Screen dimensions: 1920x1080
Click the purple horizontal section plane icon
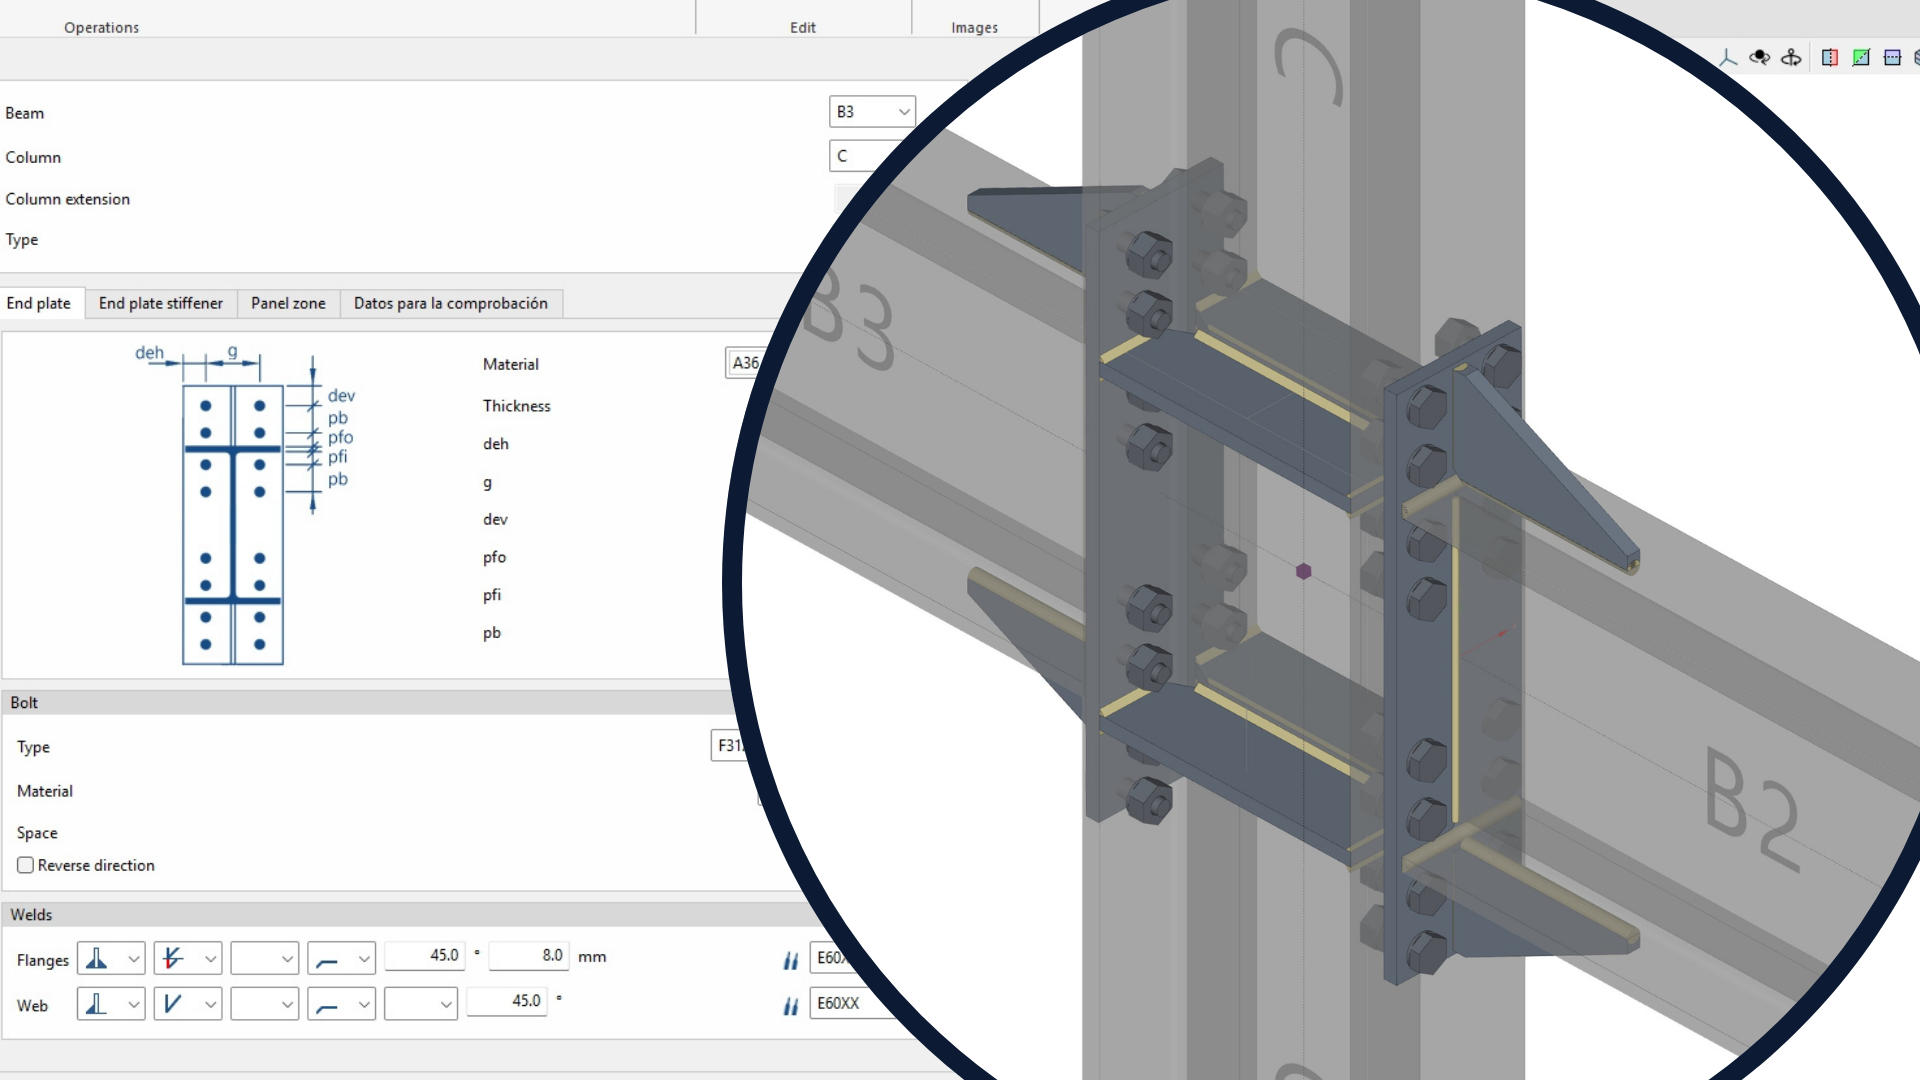tap(1892, 58)
